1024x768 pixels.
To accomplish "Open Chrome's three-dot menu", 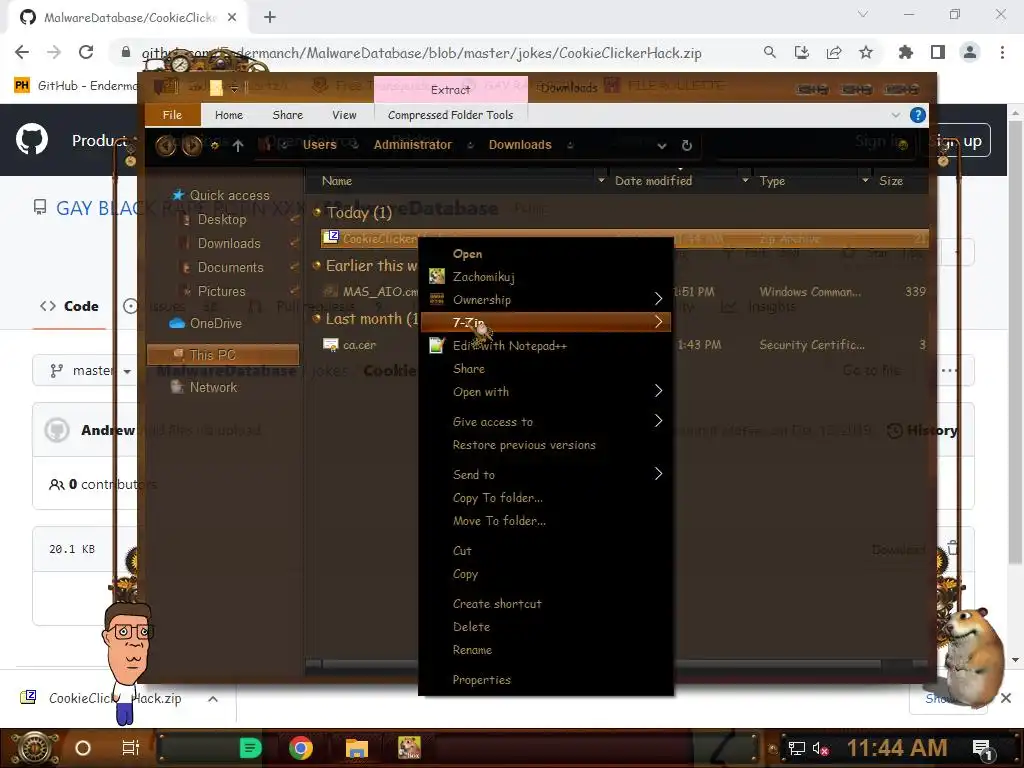I will pyautogui.click(x=1002, y=52).
